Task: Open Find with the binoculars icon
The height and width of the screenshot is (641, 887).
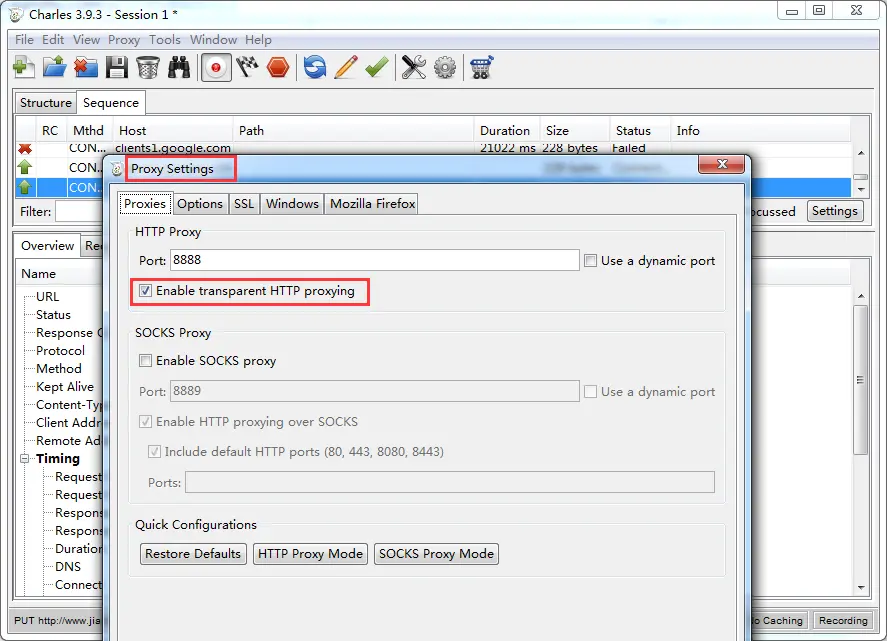Action: point(179,67)
